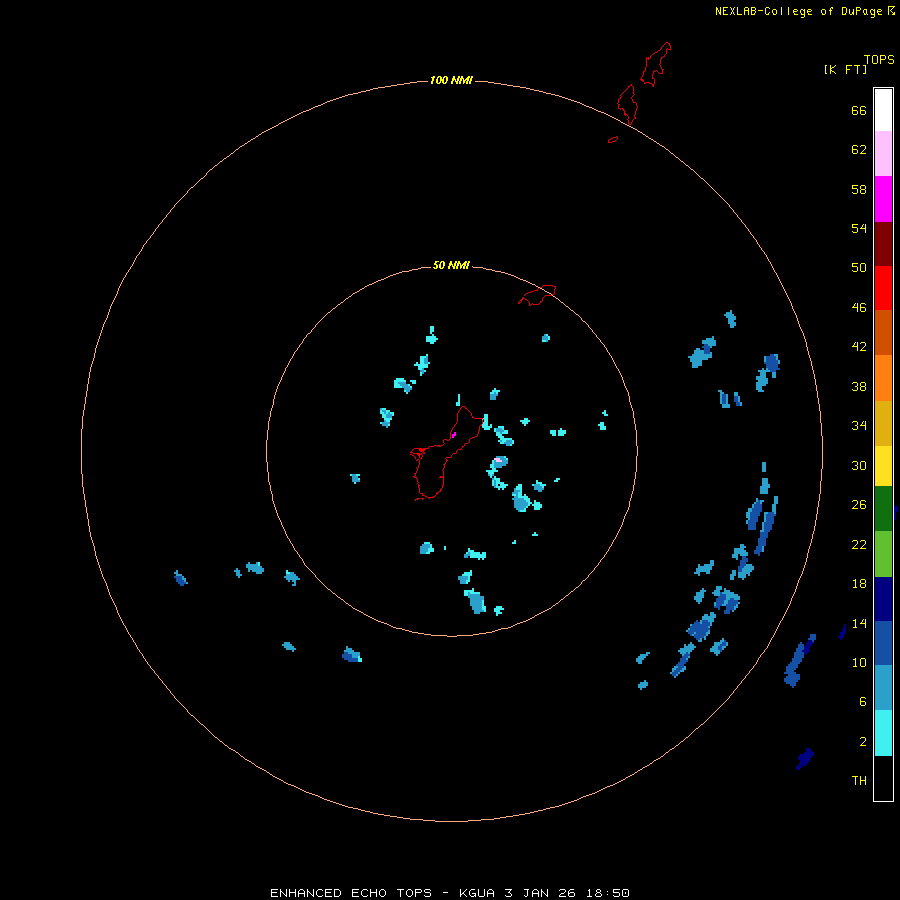
Task: Click the legend value 58
Action: [x=859, y=189]
